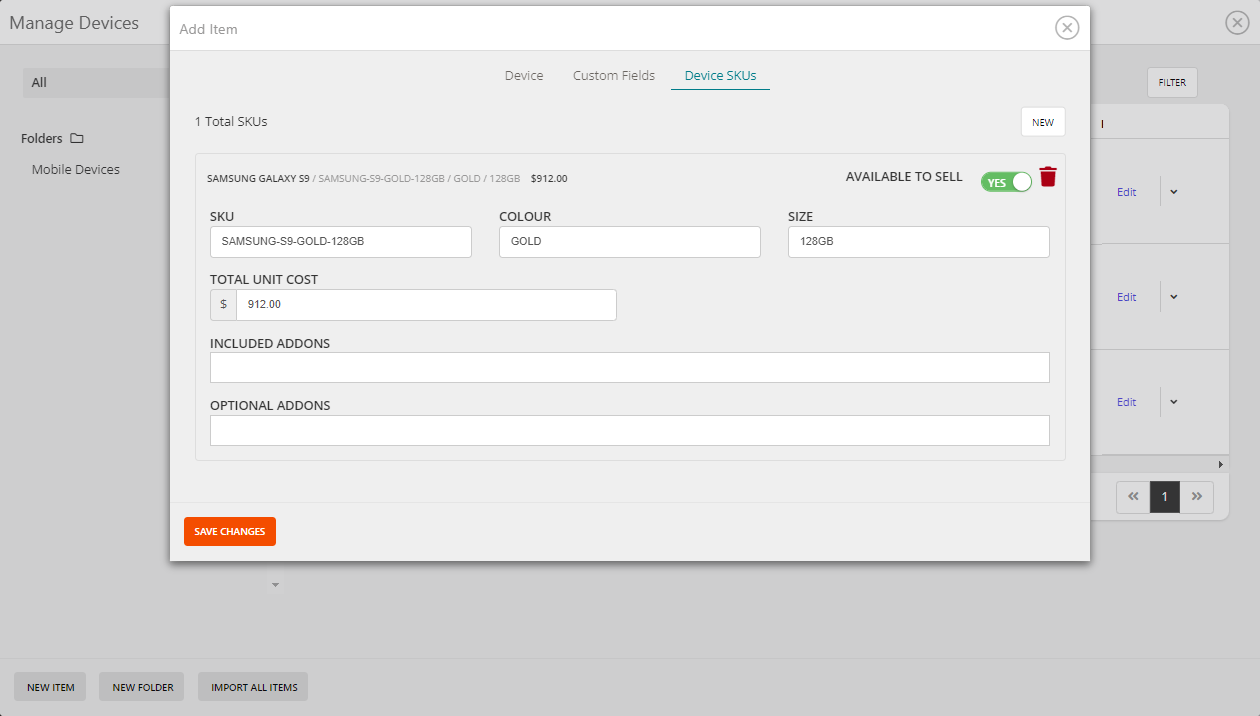Viewport: 1260px width, 716px height.
Task: Add a new SKU with NEW button
Action: coord(1043,122)
